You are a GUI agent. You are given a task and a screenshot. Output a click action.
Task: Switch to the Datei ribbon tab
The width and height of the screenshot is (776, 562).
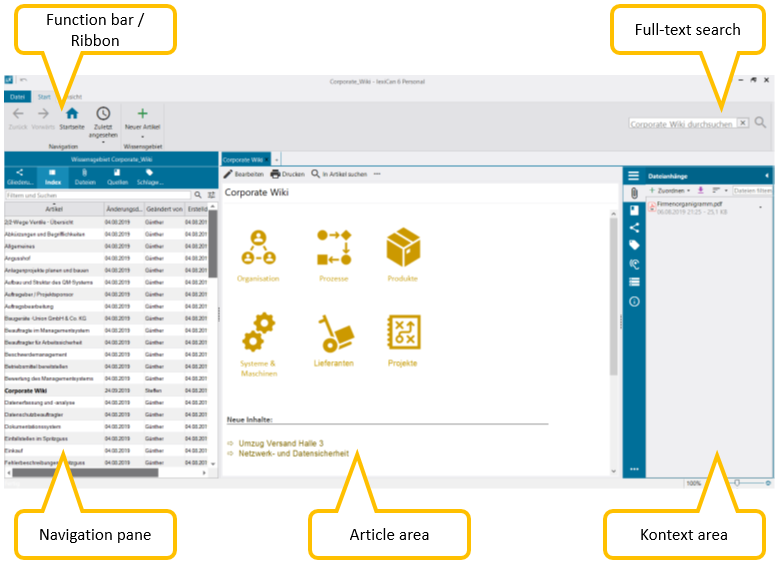click(17, 97)
